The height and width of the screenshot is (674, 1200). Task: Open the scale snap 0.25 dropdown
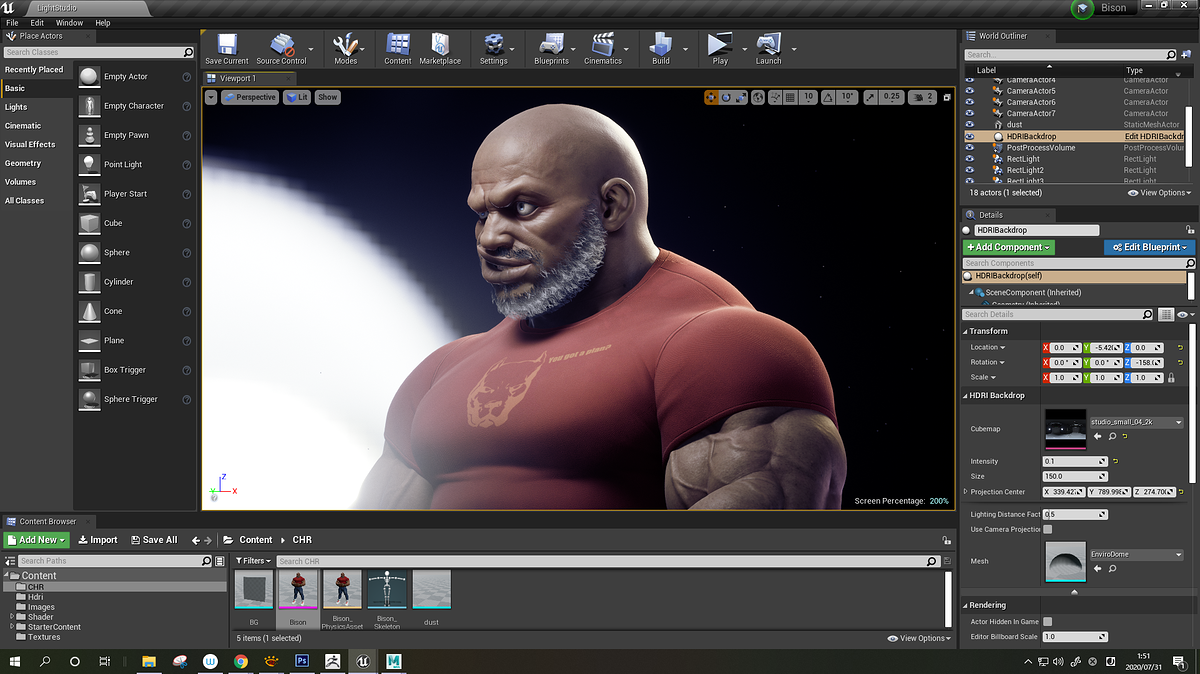point(892,97)
